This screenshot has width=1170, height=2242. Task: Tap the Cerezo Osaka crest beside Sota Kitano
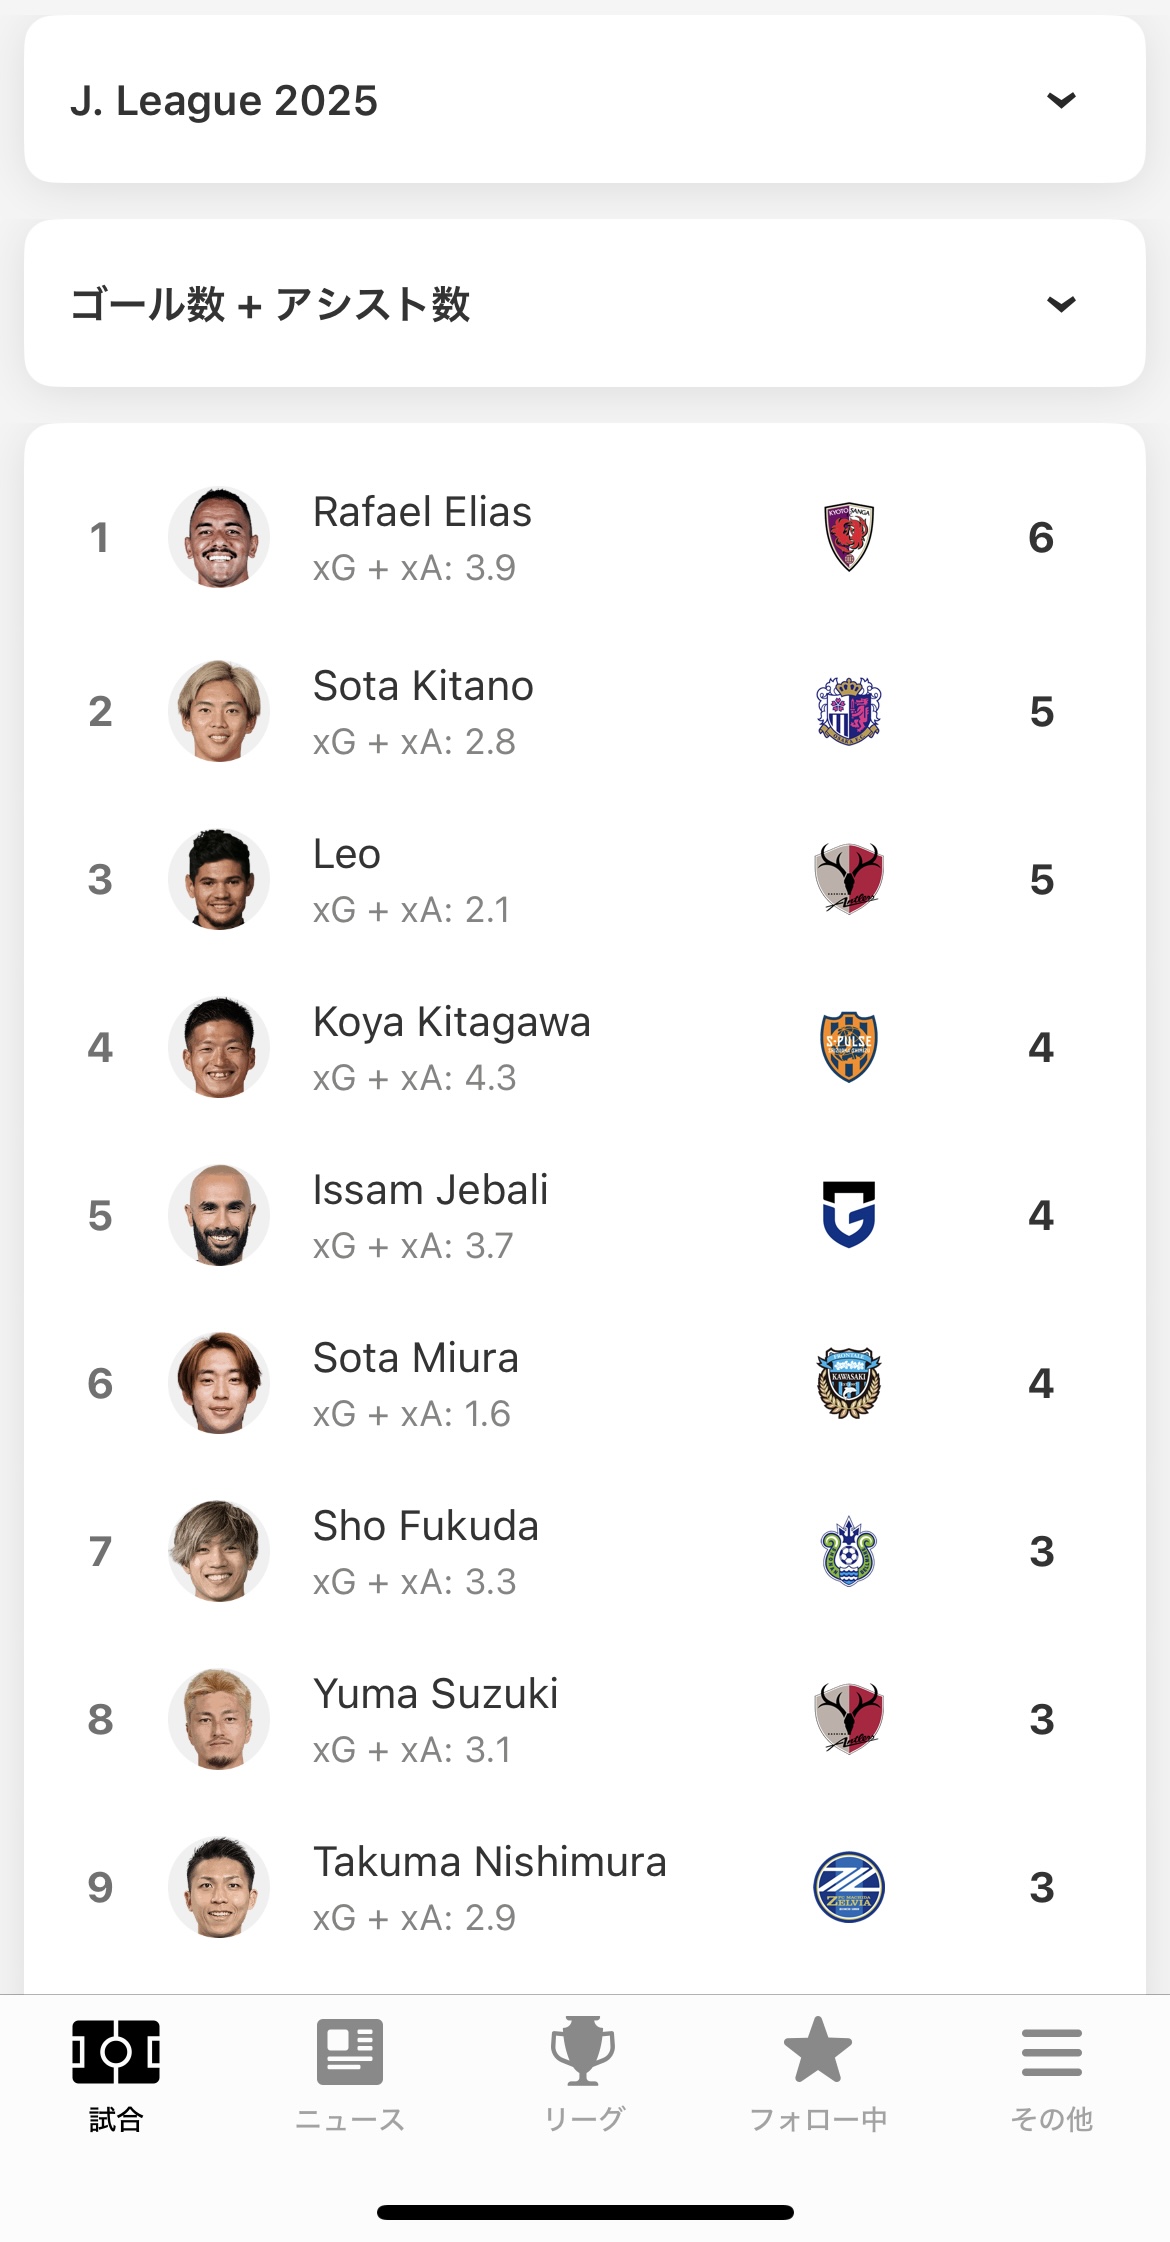(x=849, y=710)
